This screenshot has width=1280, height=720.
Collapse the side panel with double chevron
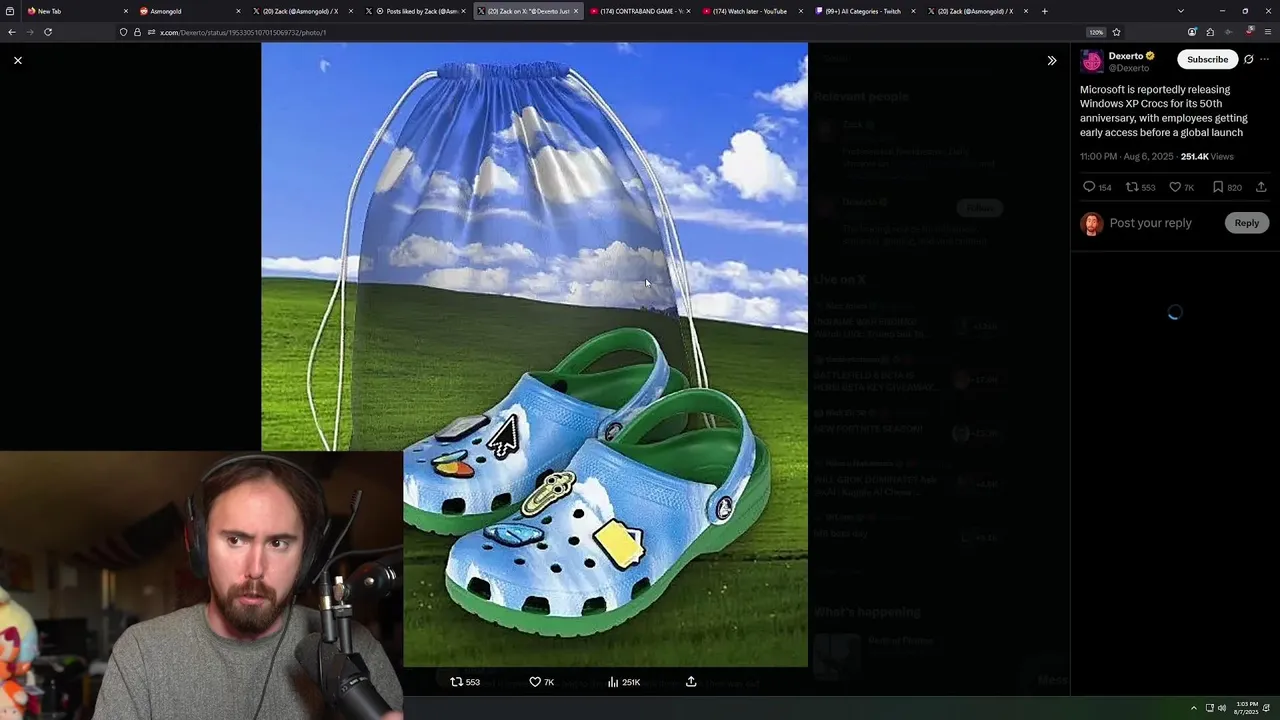pos(1051,61)
